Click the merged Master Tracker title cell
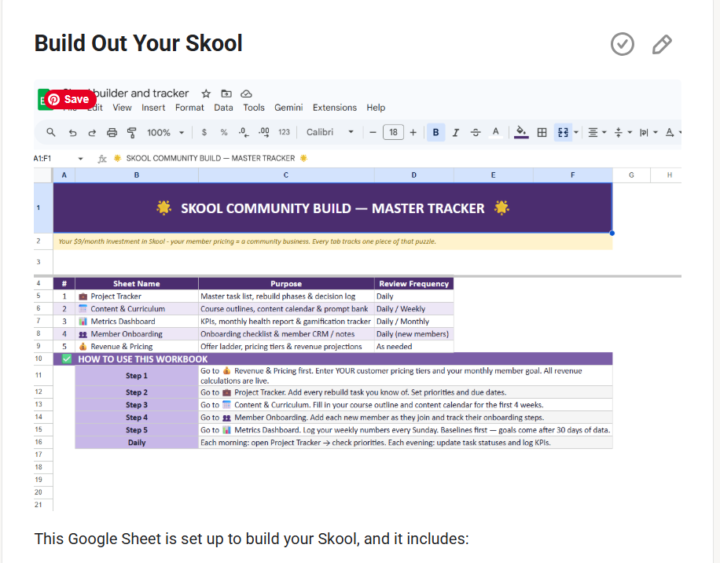Screen dimensions: 720x563 point(333,208)
